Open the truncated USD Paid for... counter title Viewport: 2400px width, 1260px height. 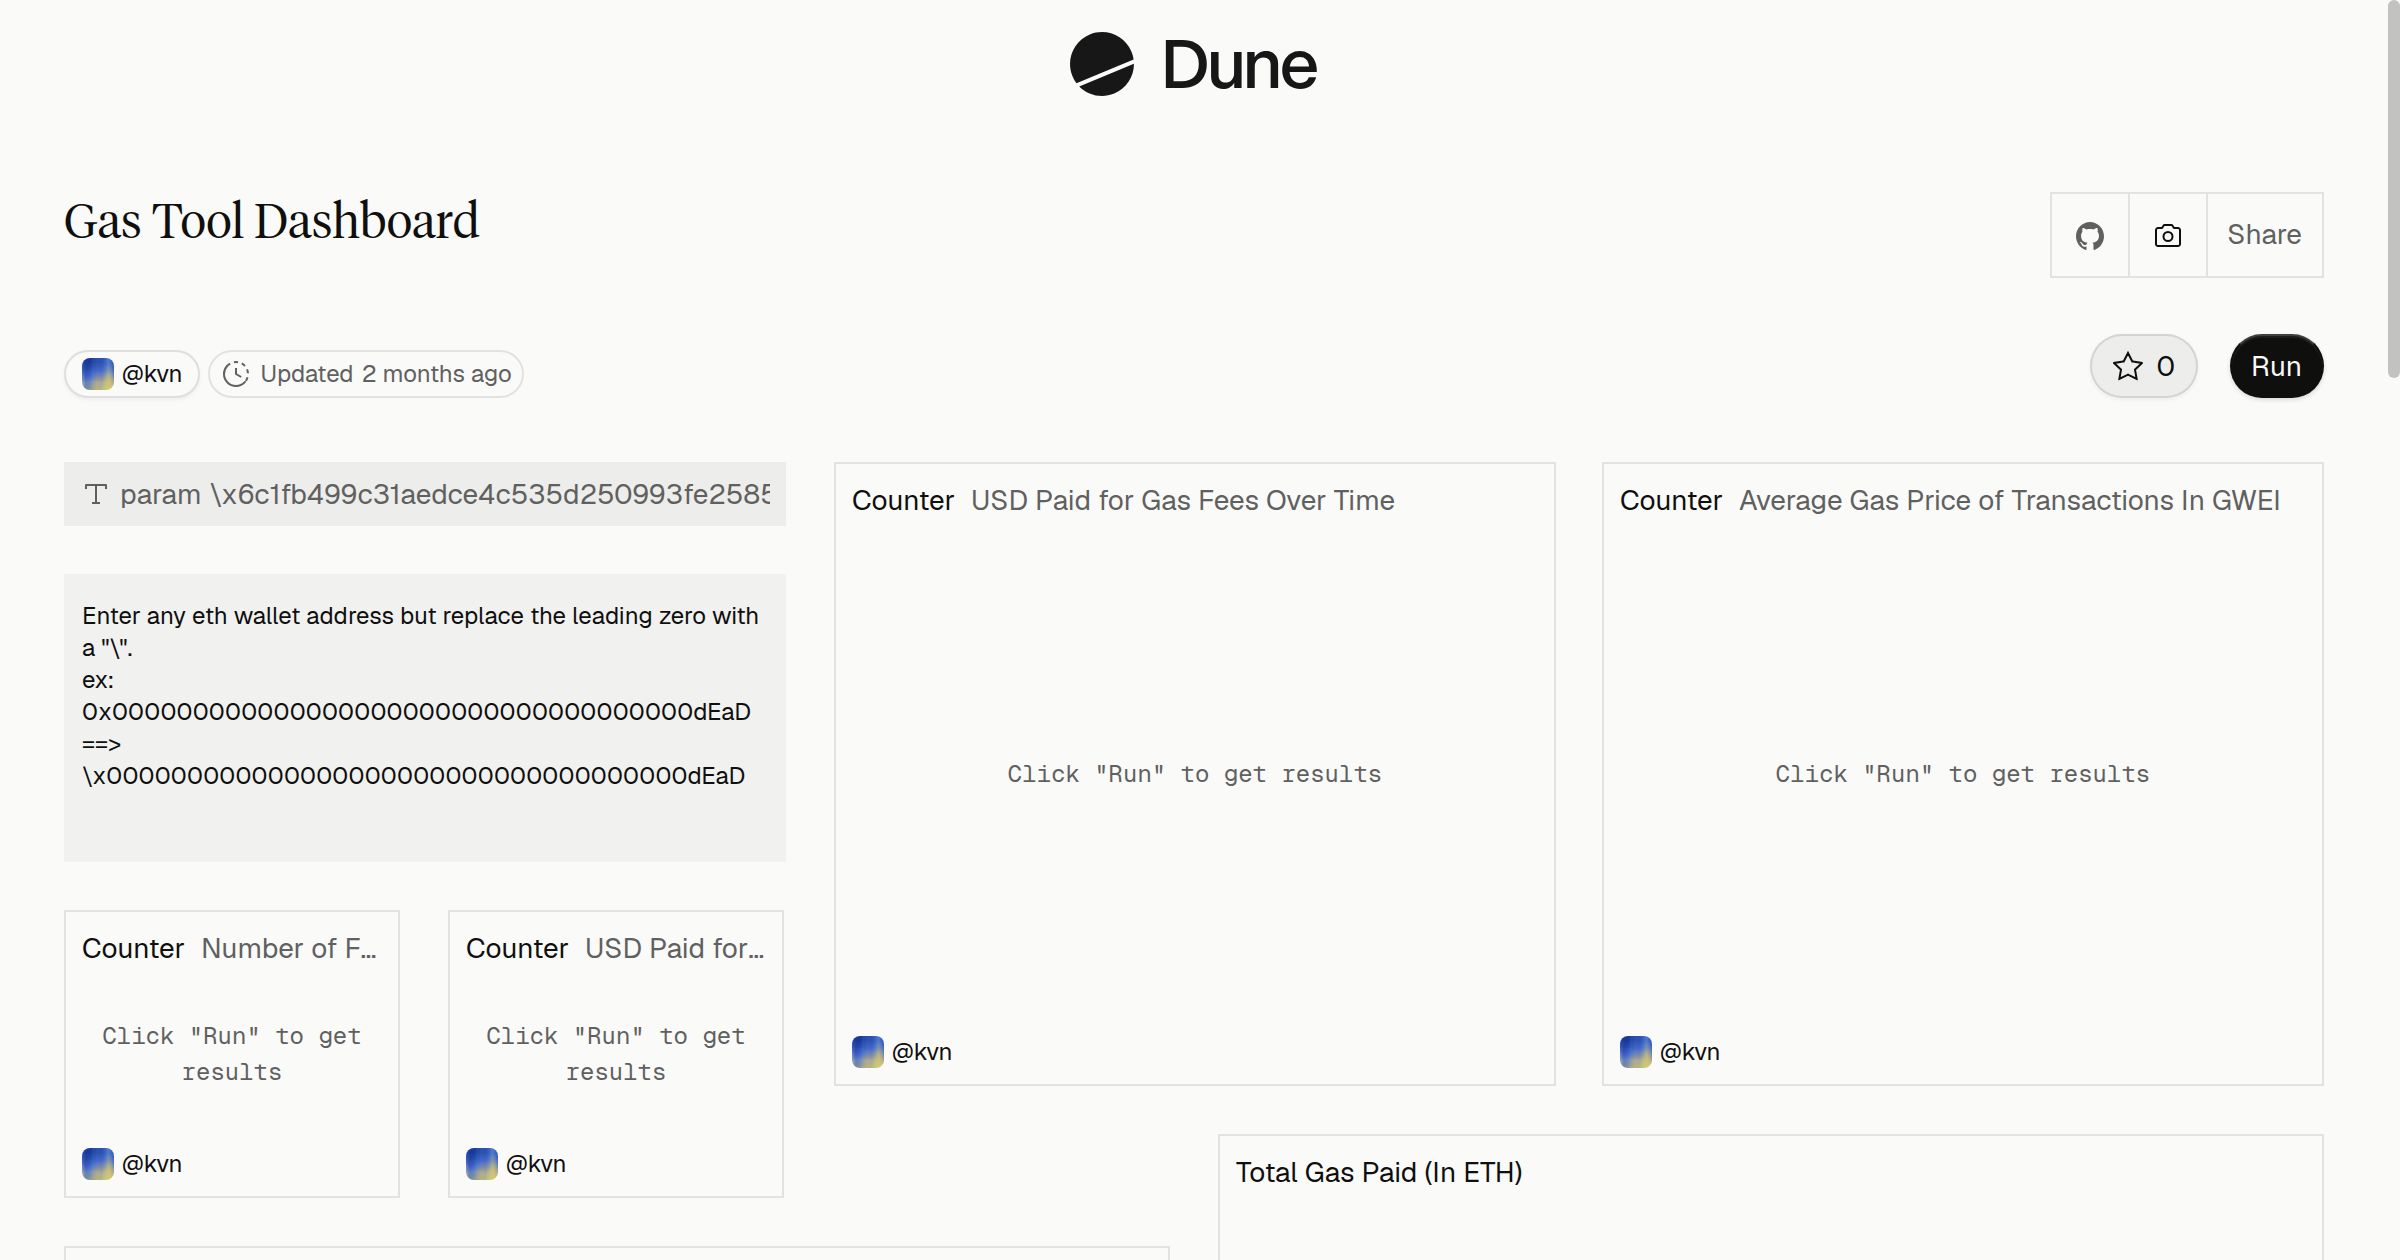point(675,948)
